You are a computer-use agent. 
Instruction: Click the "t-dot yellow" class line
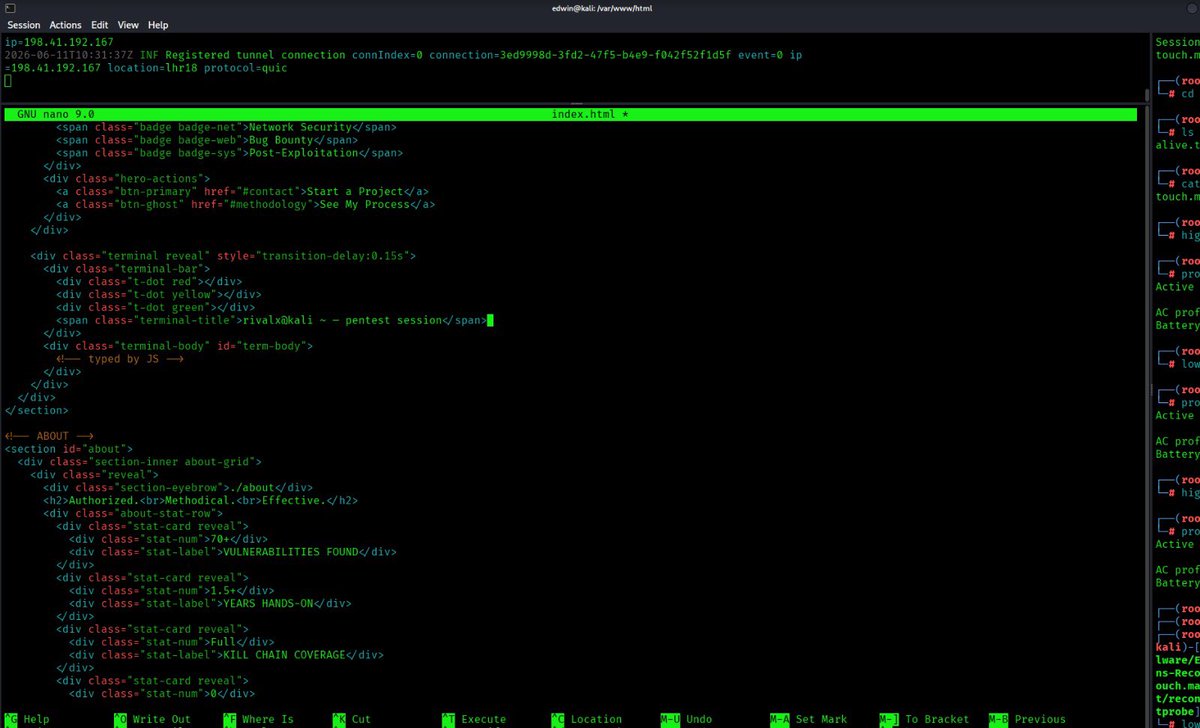pyautogui.click(x=158, y=295)
